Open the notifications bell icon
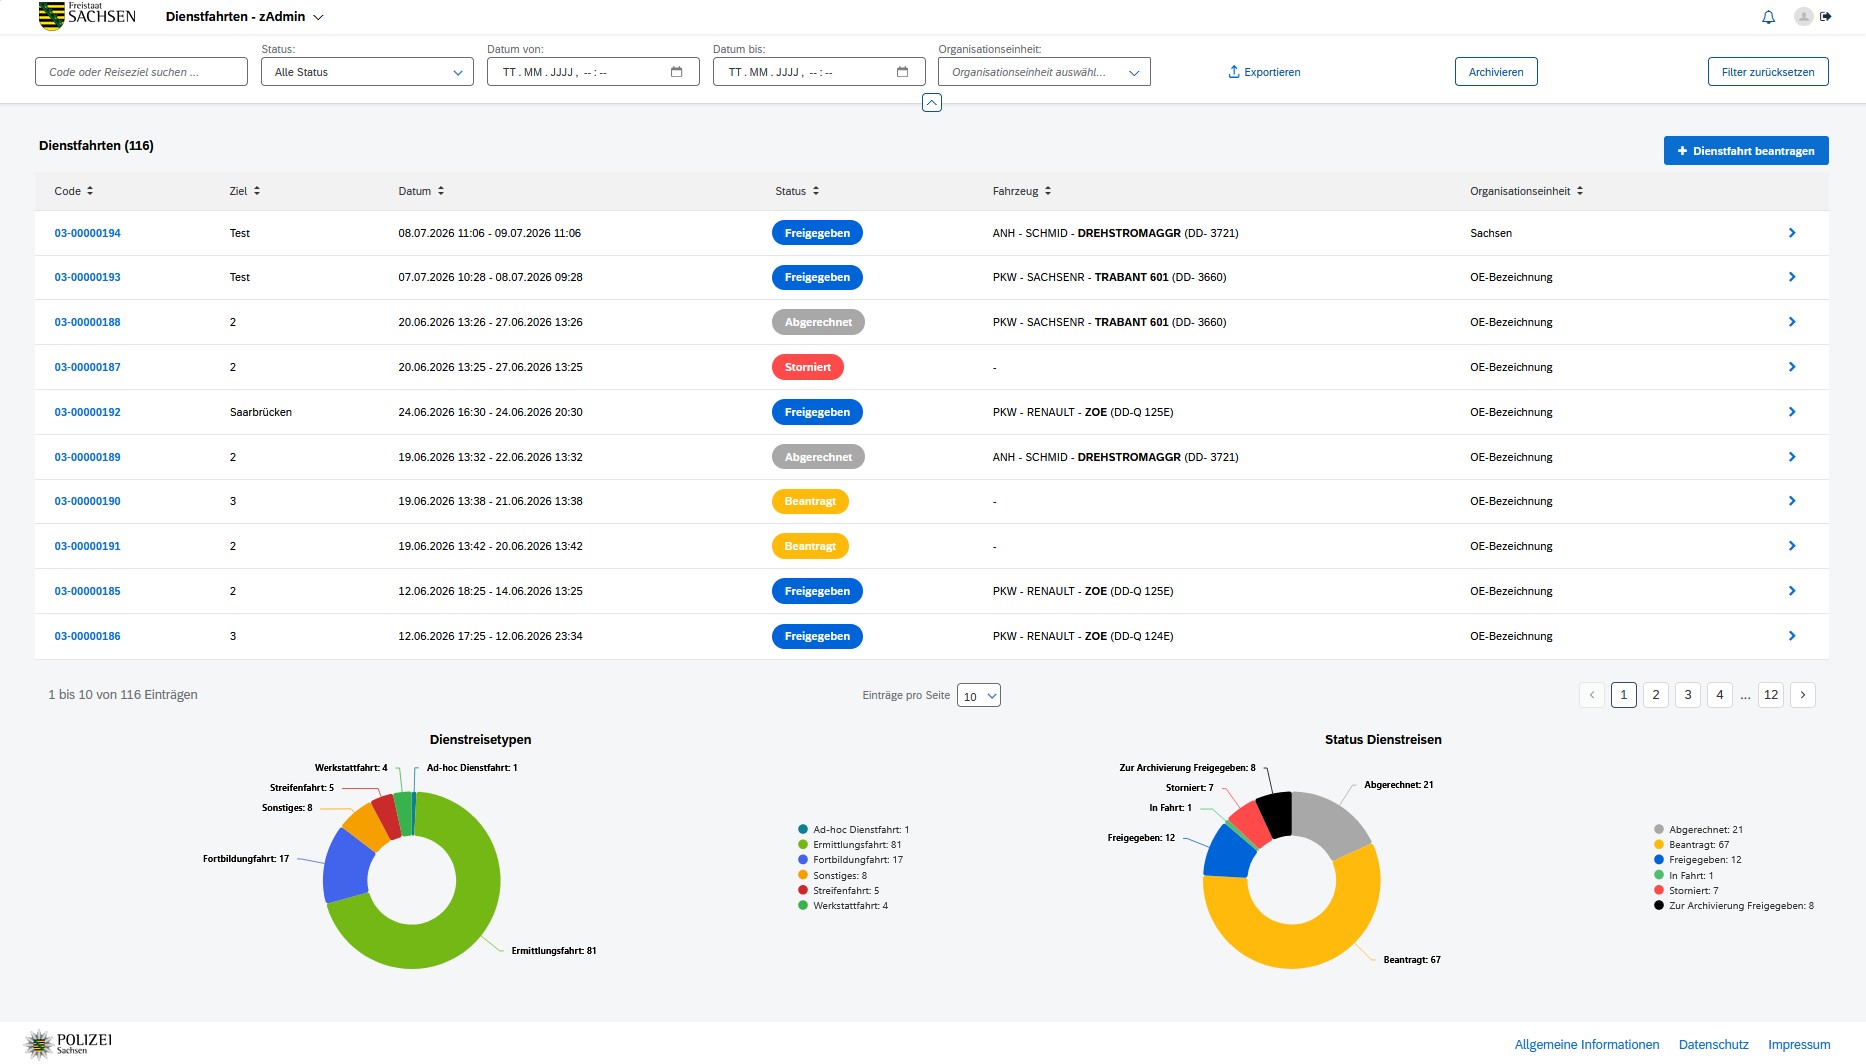 coord(1768,17)
